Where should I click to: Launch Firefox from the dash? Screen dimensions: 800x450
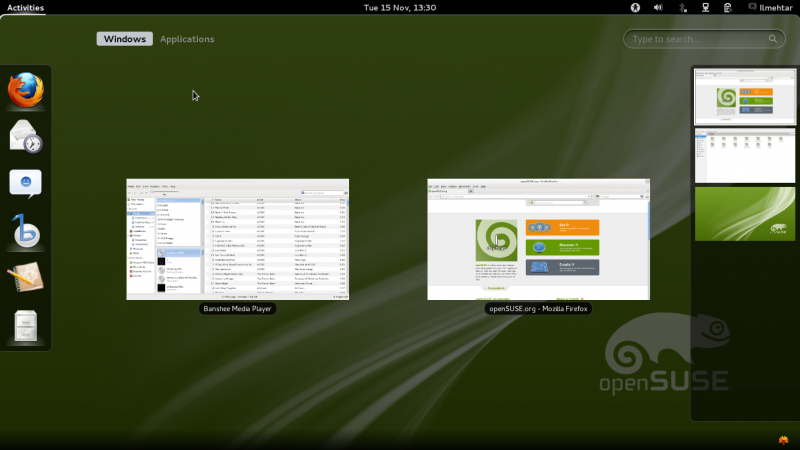(26, 90)
